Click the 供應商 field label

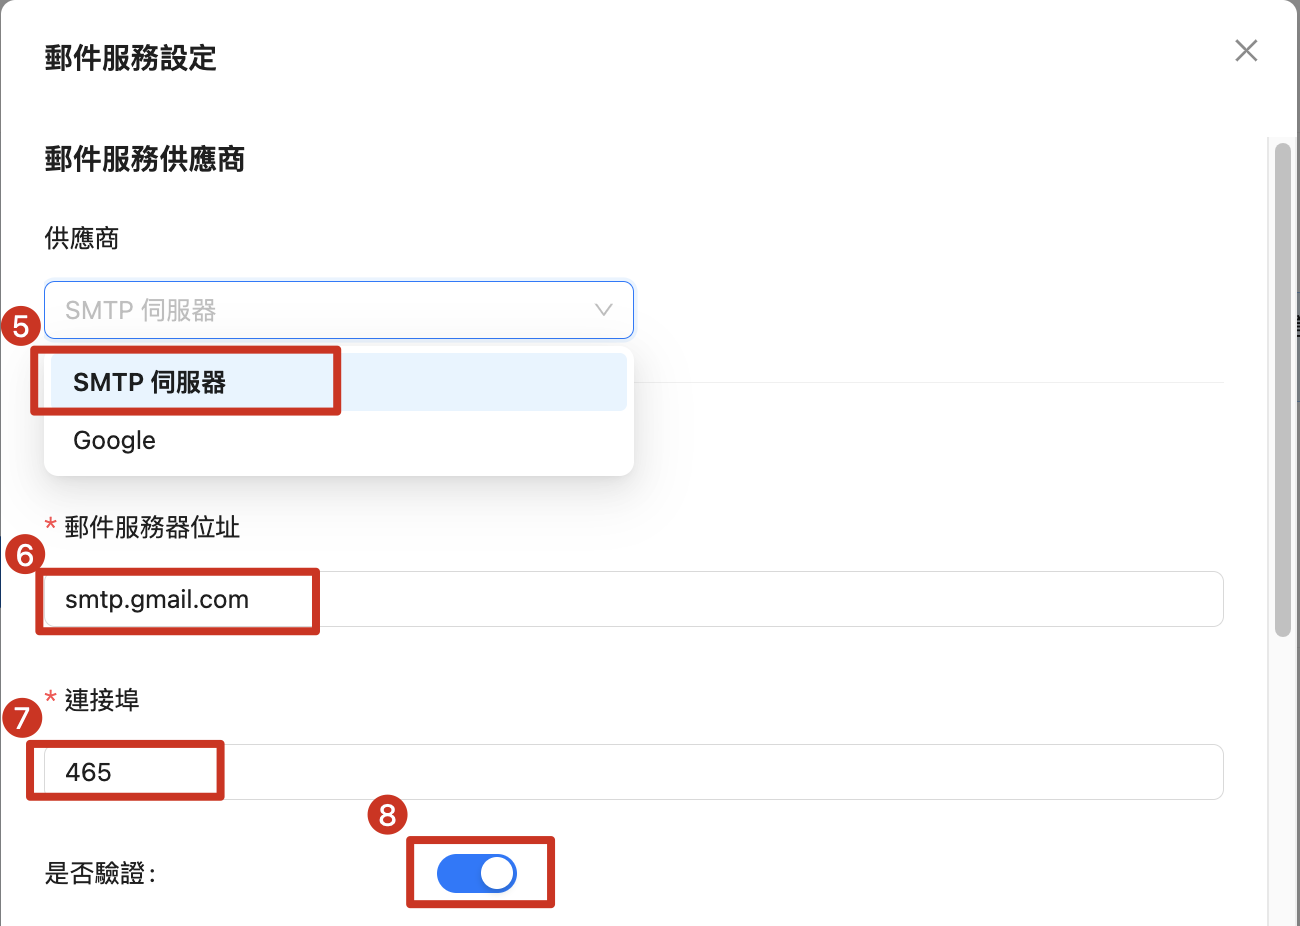point(82,238)
